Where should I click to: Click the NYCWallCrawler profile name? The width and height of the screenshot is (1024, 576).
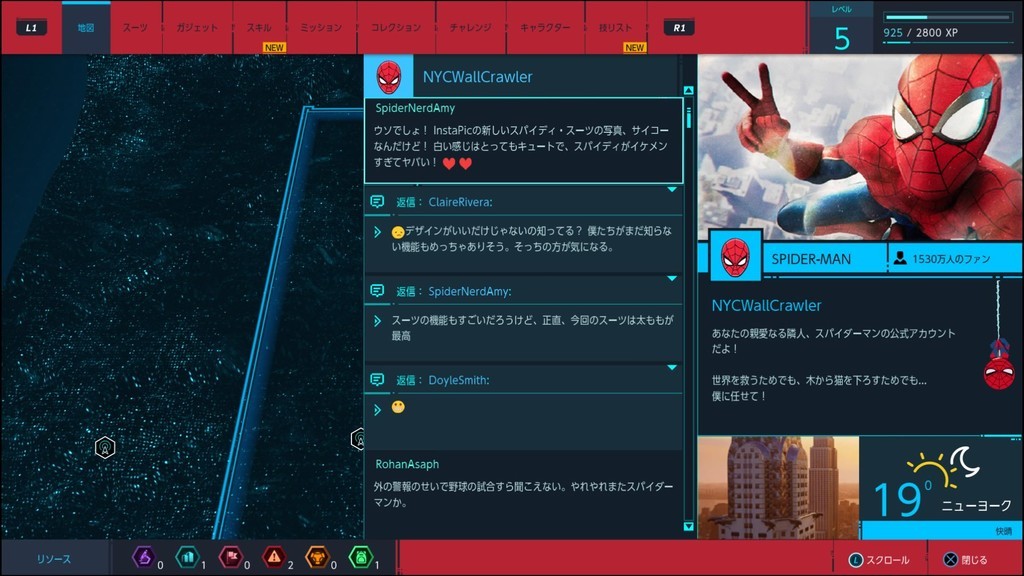point(766,305)
